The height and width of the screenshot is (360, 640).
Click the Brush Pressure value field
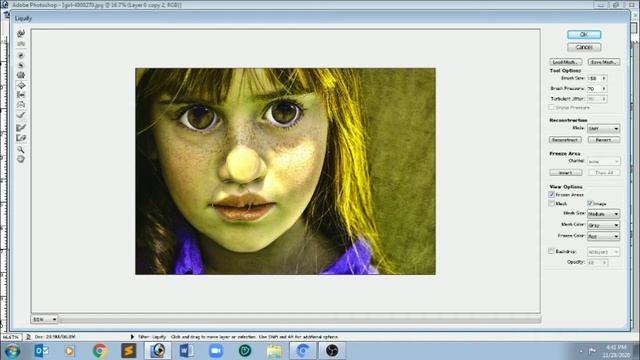pyautogui.click(x=594, y=89)
